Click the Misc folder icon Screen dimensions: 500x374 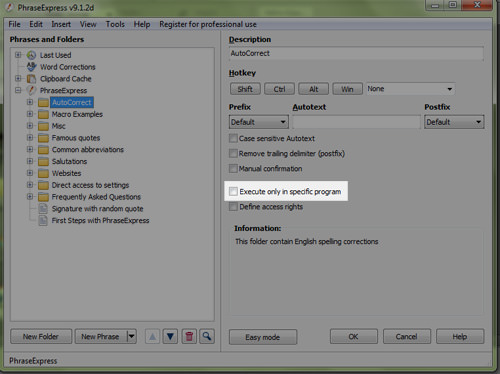click(43, 126)
